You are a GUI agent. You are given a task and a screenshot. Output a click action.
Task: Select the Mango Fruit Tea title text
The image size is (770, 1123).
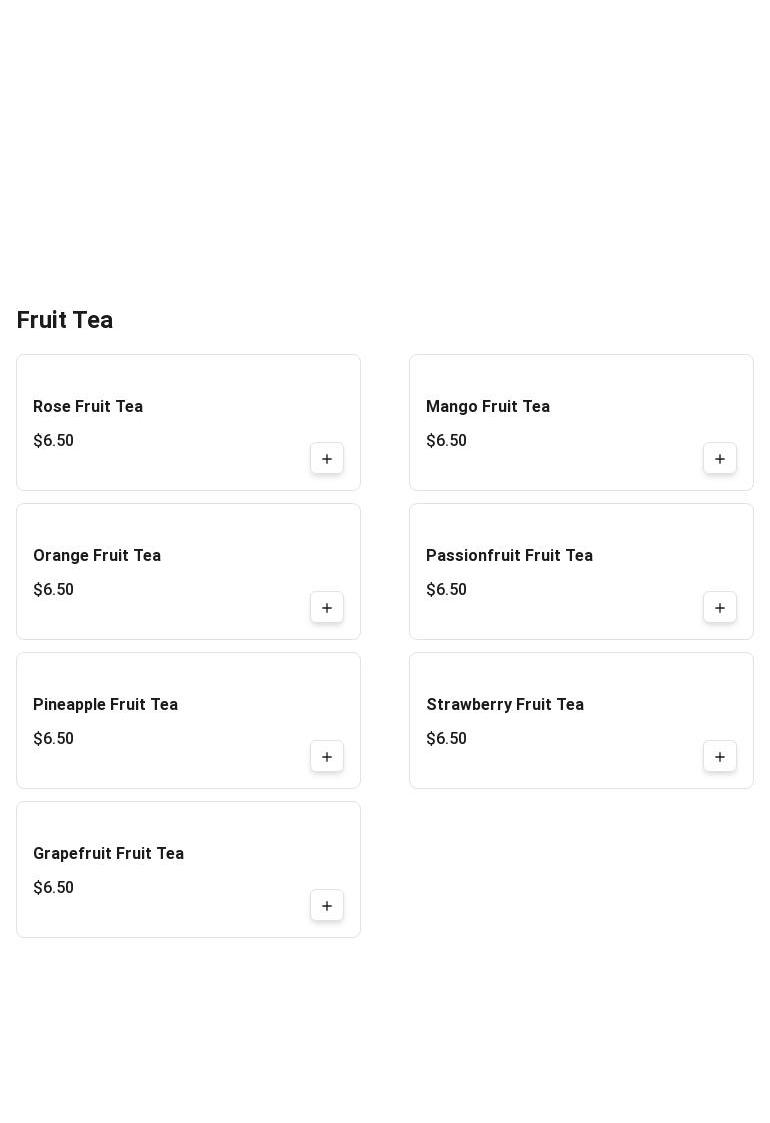point(488,407)
